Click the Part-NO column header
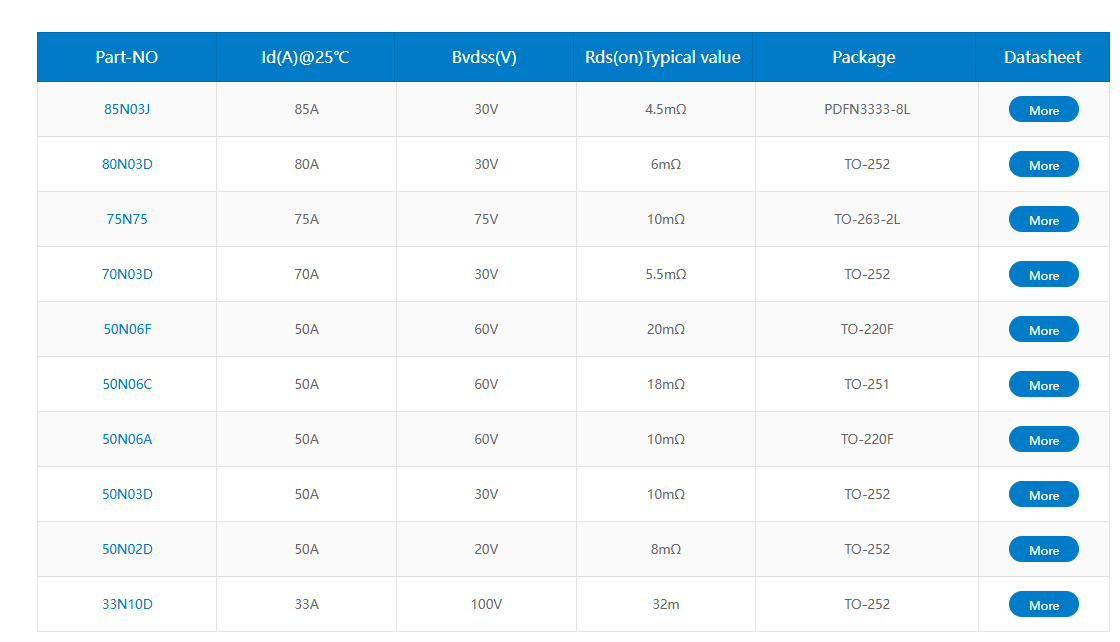 coord(127,57)
